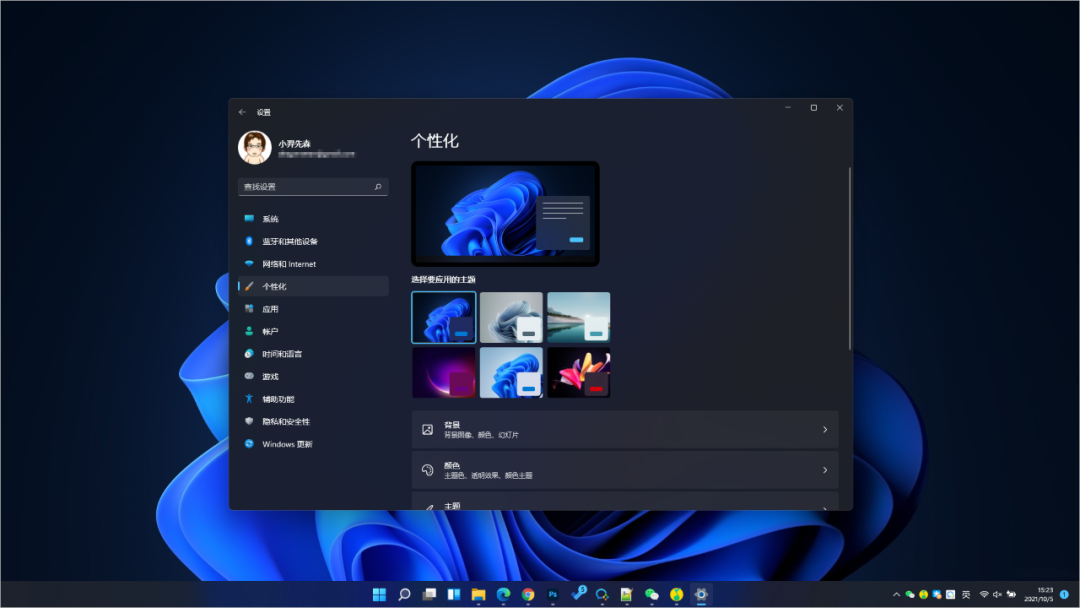Image resolution: width=1080 pixels, height=608 pixels.
Task: Click the Windows Start button
Action: (380, 594)
